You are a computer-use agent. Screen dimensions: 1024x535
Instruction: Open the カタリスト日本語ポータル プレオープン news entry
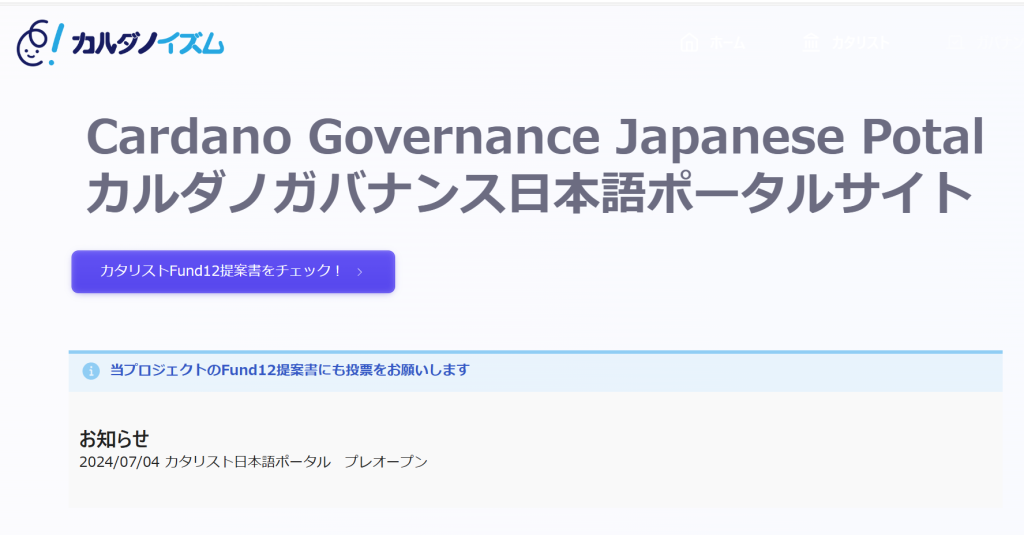(x=296, y=462)
